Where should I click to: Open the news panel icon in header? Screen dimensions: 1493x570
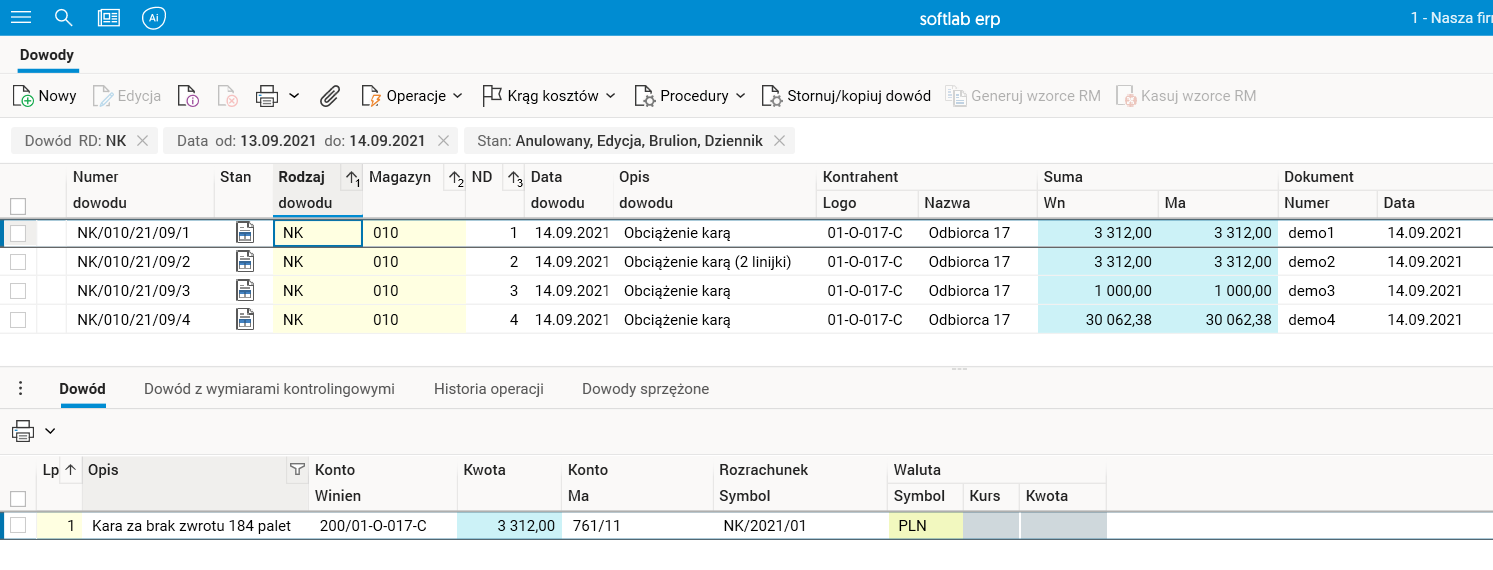click(109, 18)
